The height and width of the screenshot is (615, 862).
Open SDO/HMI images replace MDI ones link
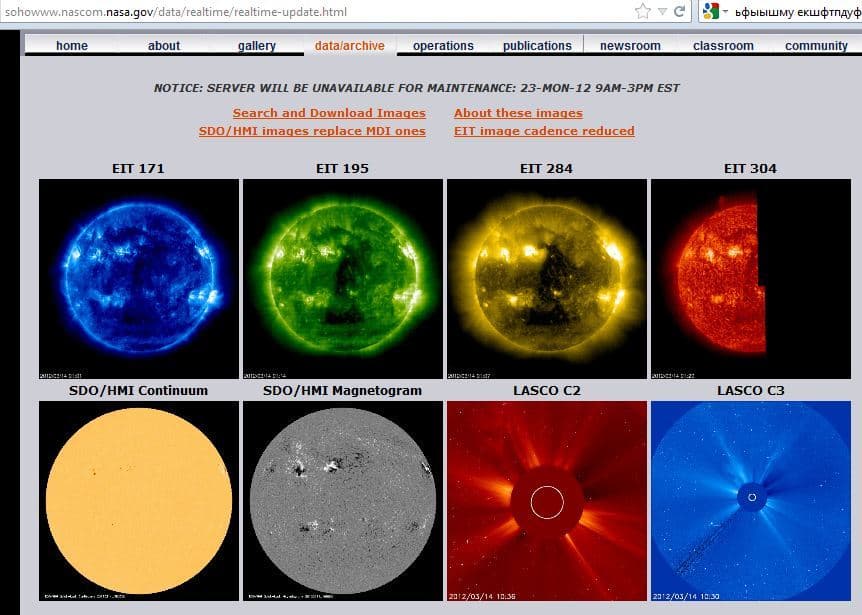coord(312,131)
